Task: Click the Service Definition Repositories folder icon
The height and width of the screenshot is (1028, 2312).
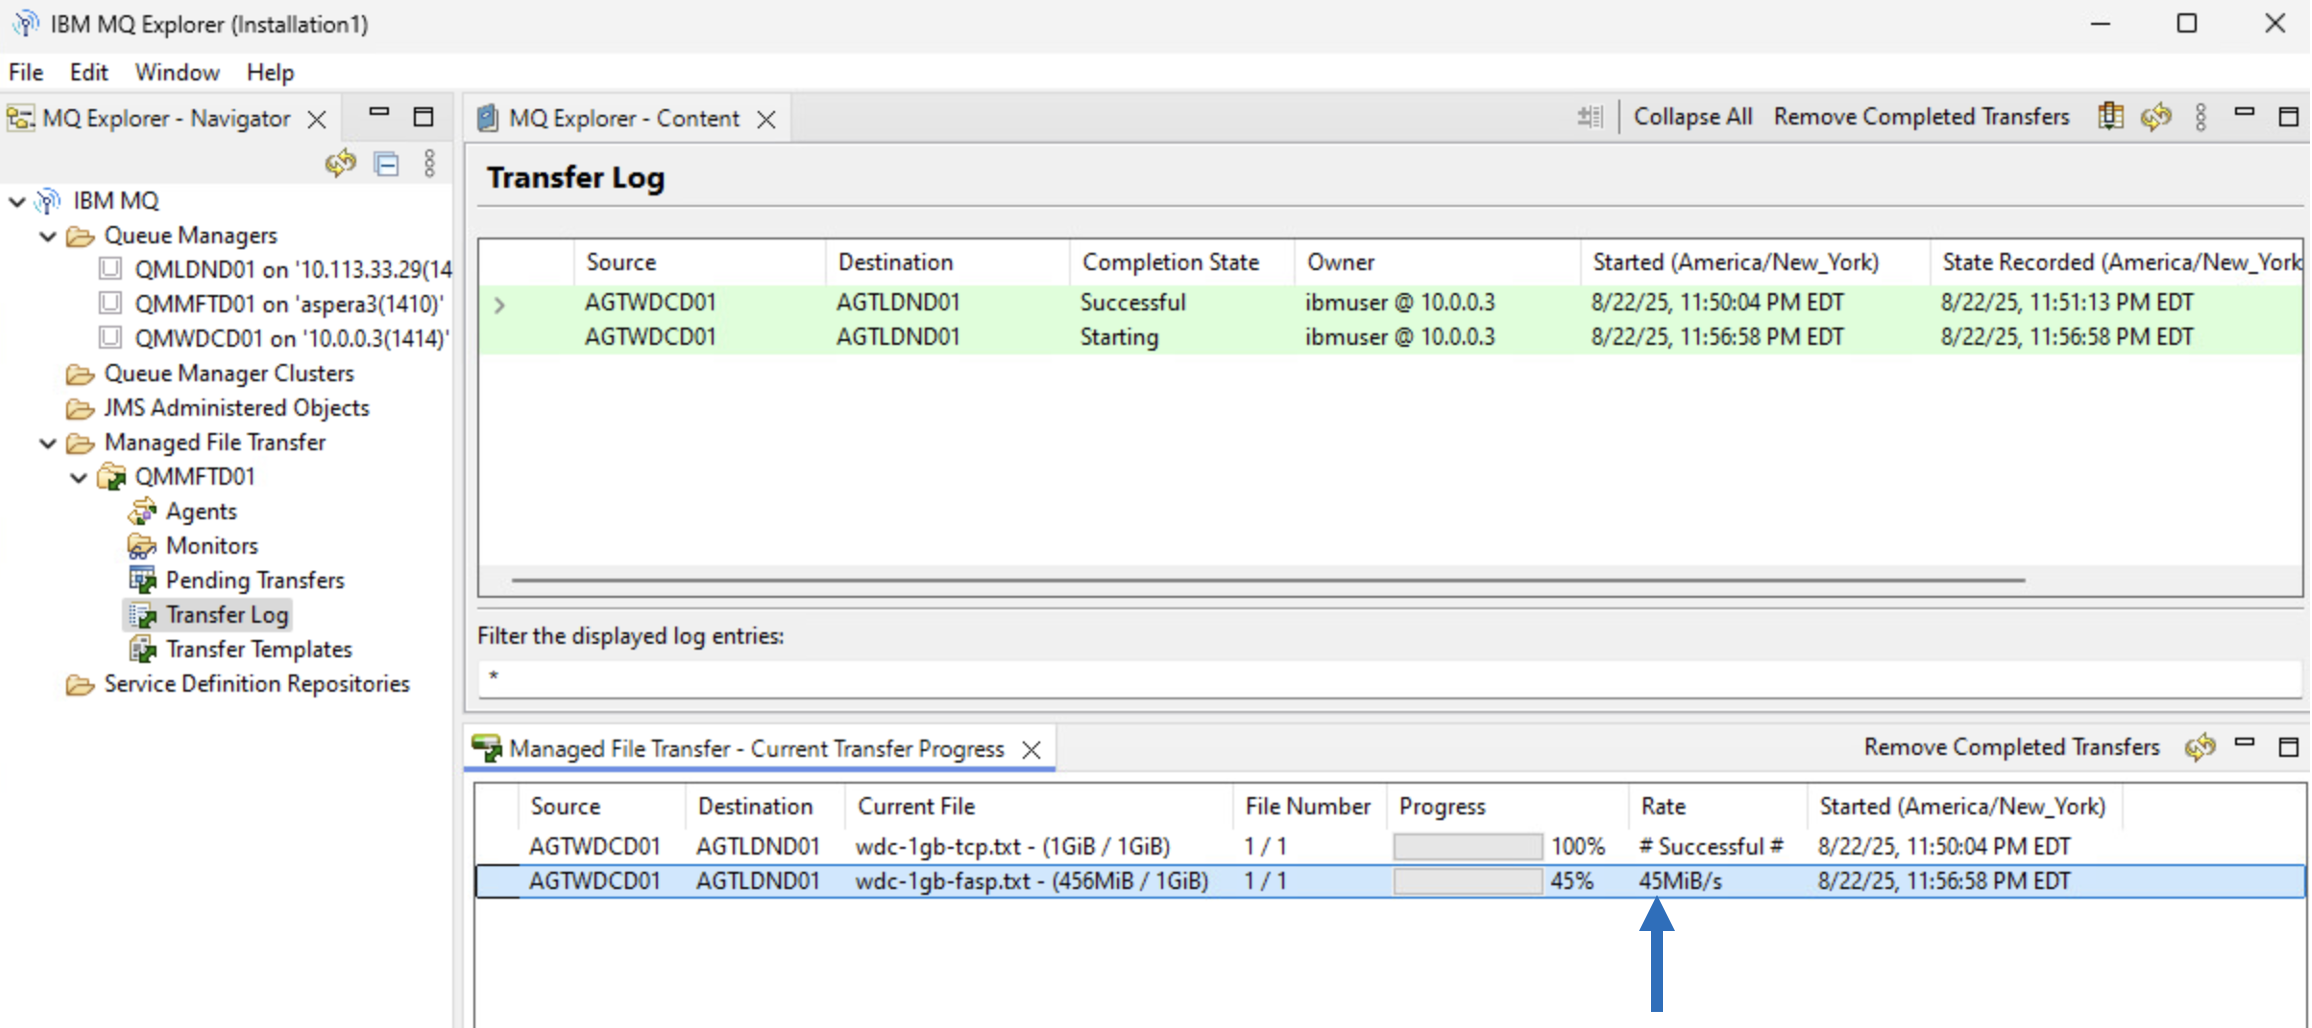Action: pyautogui.click(x=80, y=684)
